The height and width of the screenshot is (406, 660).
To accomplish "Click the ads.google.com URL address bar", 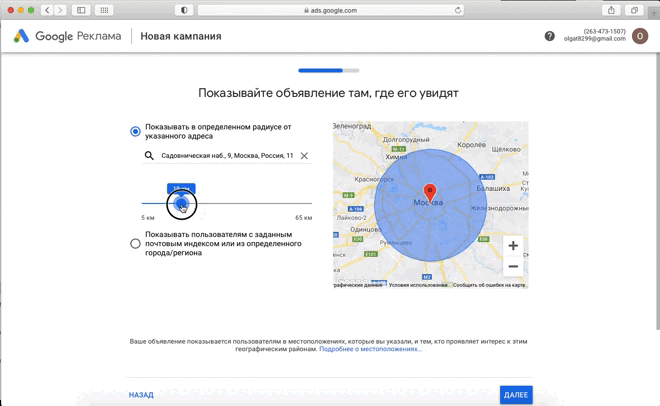I will pyautogui.click(x=330, y=10).
